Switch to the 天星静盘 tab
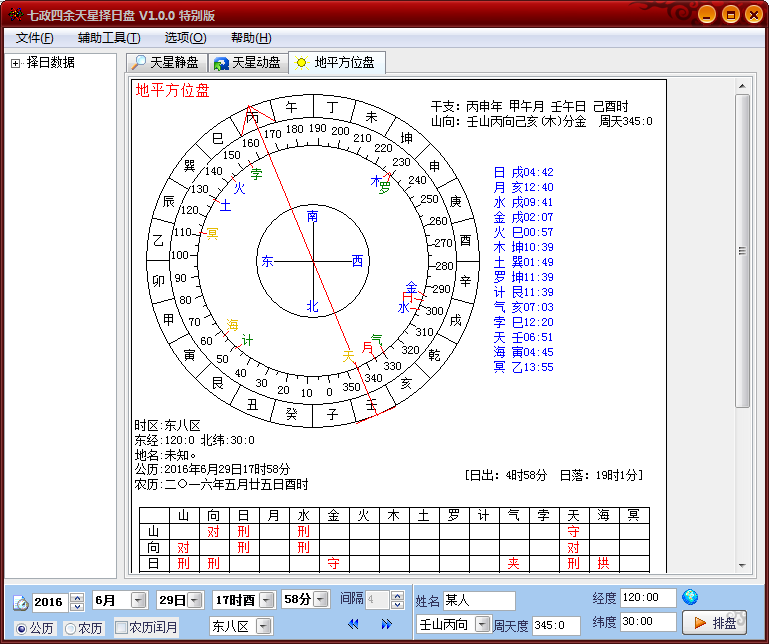The height and width of the screenshot is (644, 769). (x=167, y=63)
